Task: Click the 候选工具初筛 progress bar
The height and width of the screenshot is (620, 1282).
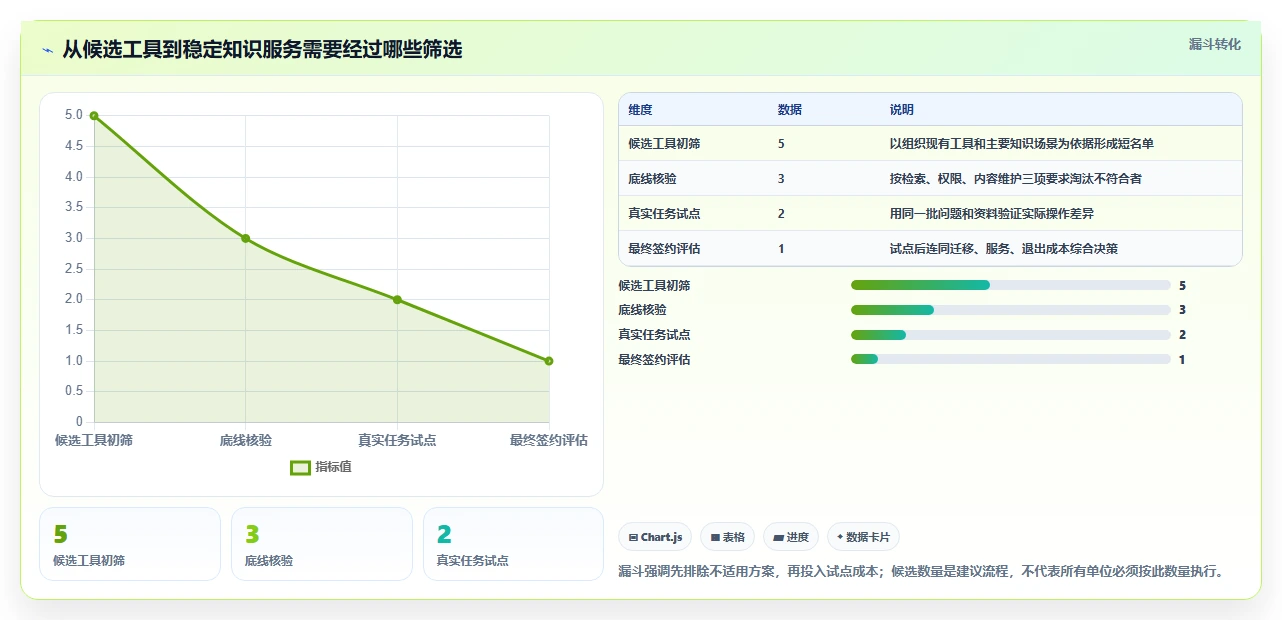Action: [x=1010, y=285]
